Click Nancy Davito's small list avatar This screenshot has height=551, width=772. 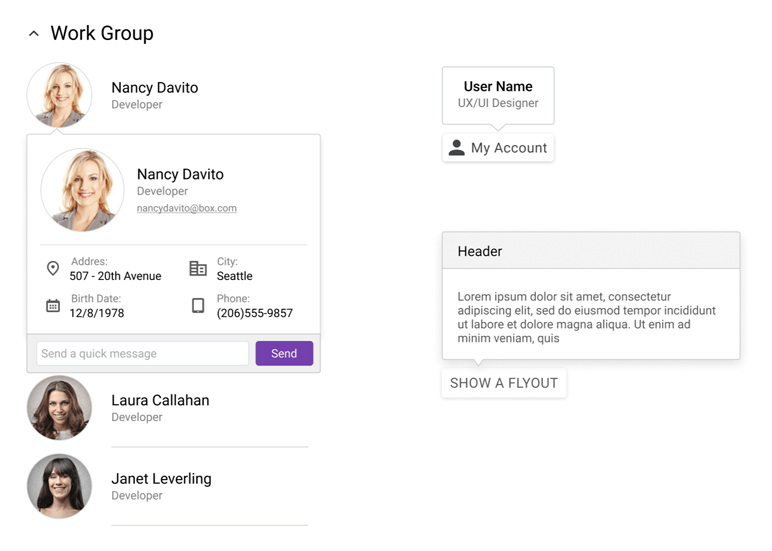click(60, 96)
